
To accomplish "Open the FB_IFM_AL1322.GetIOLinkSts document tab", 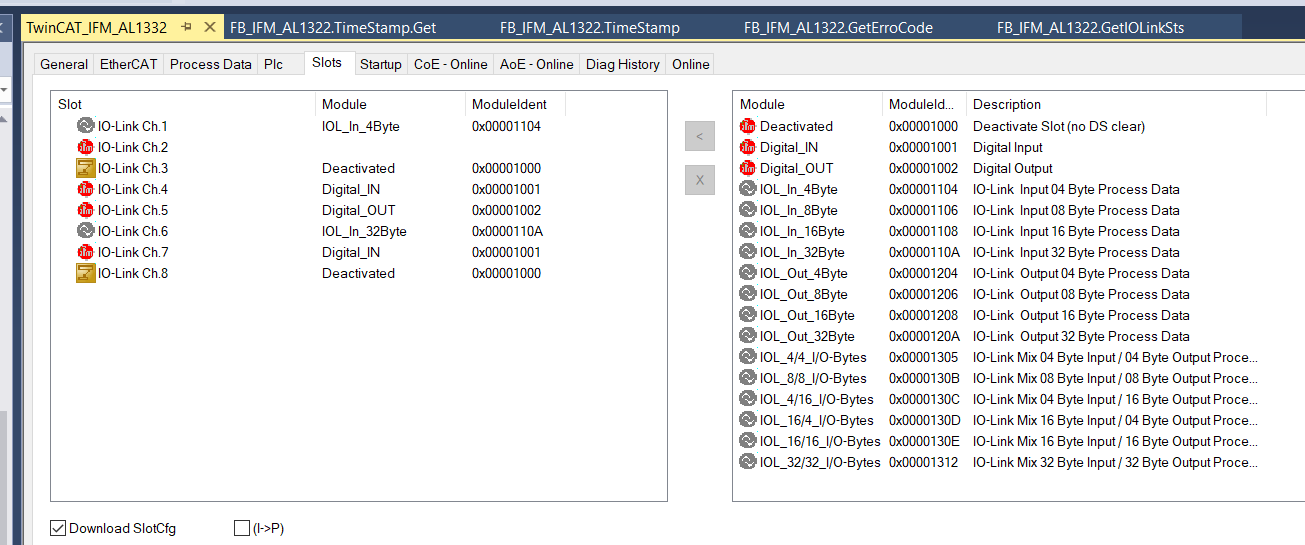I will tap(1090, 28).
